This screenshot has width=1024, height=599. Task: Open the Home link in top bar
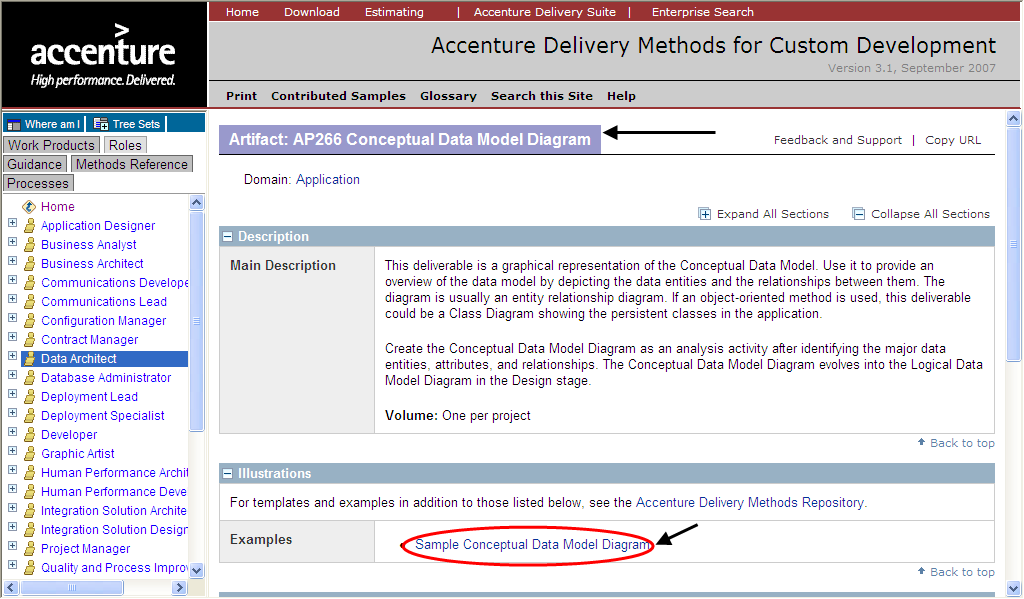pos(242,12)
